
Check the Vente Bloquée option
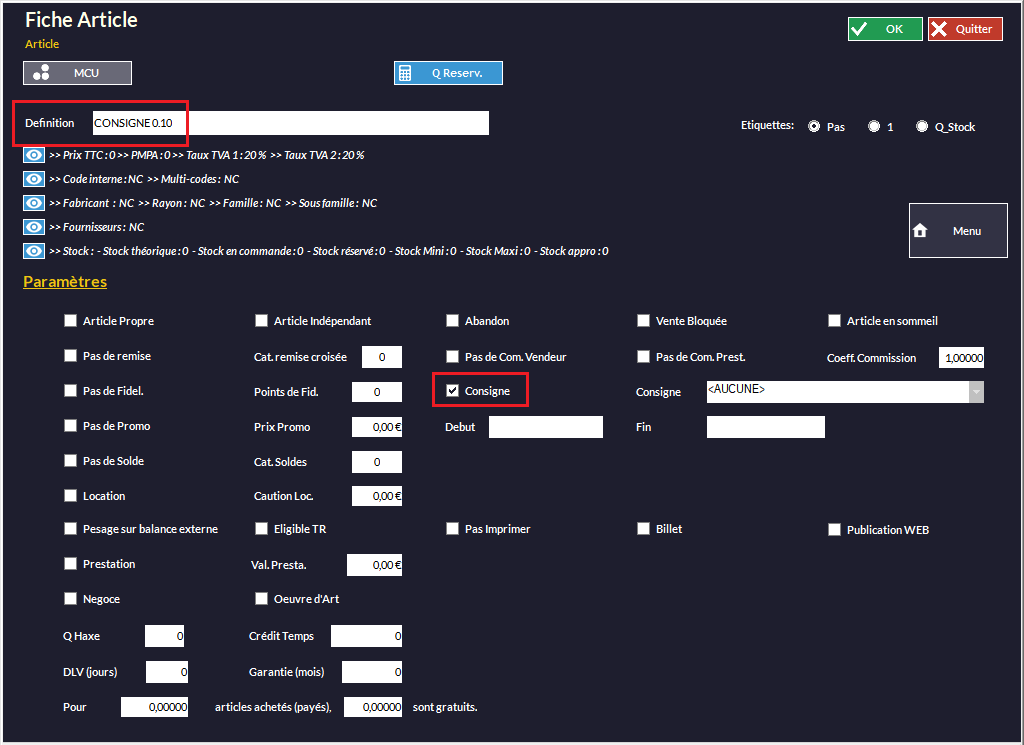[643, 321]
